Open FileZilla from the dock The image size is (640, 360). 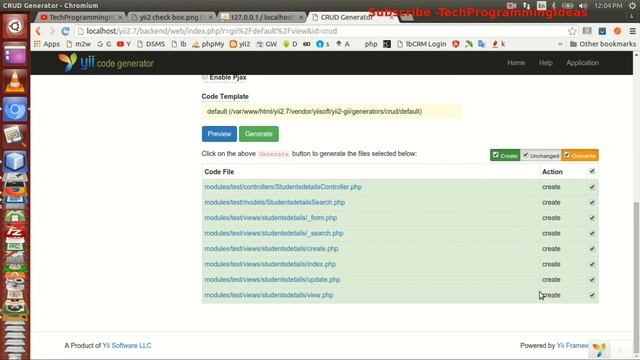[15, 232]
